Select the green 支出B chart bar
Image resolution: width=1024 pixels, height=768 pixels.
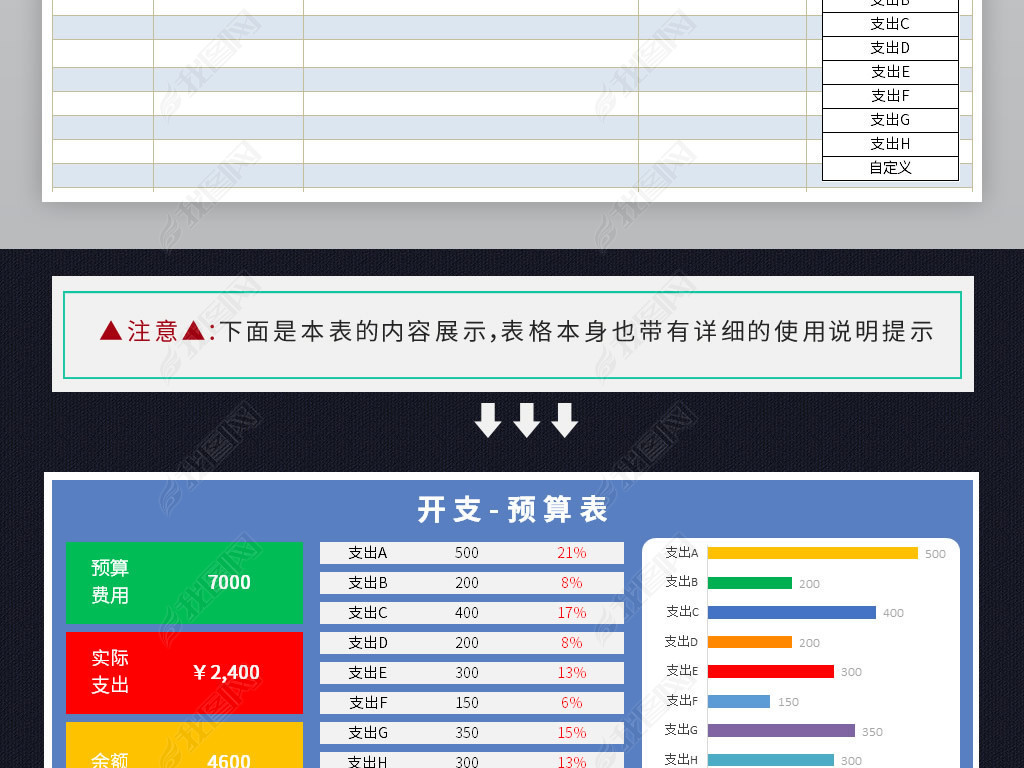pyautogui.click(x=749, y=583)
